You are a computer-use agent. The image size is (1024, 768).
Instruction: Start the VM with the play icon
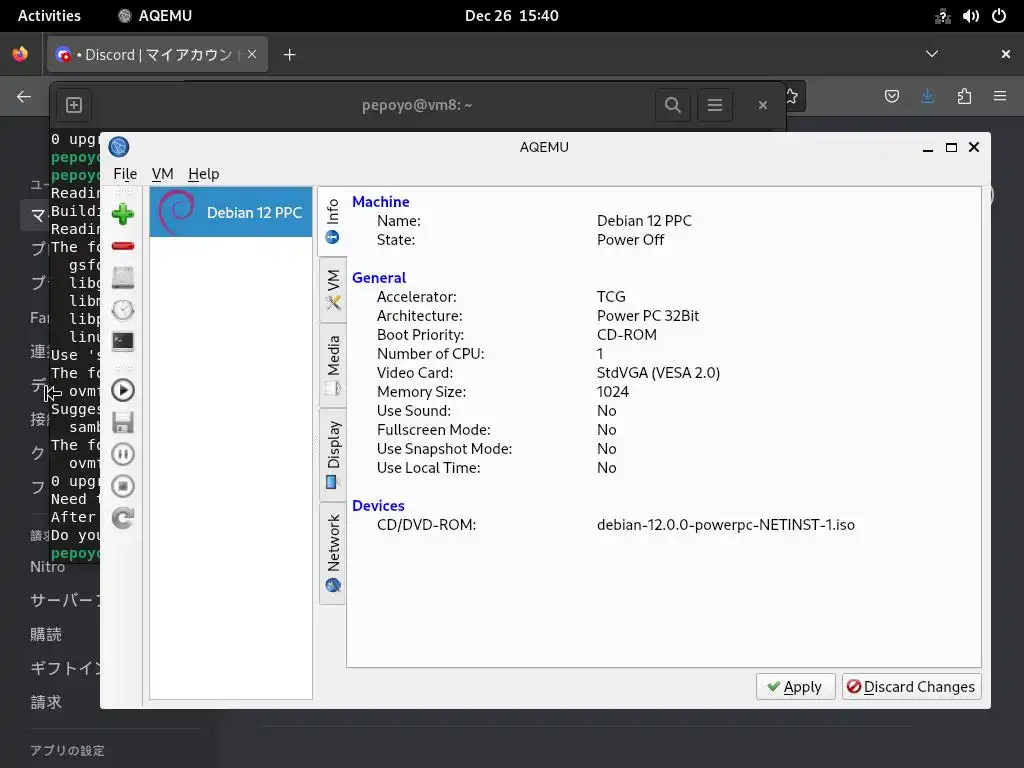click(x=123, y=391)
